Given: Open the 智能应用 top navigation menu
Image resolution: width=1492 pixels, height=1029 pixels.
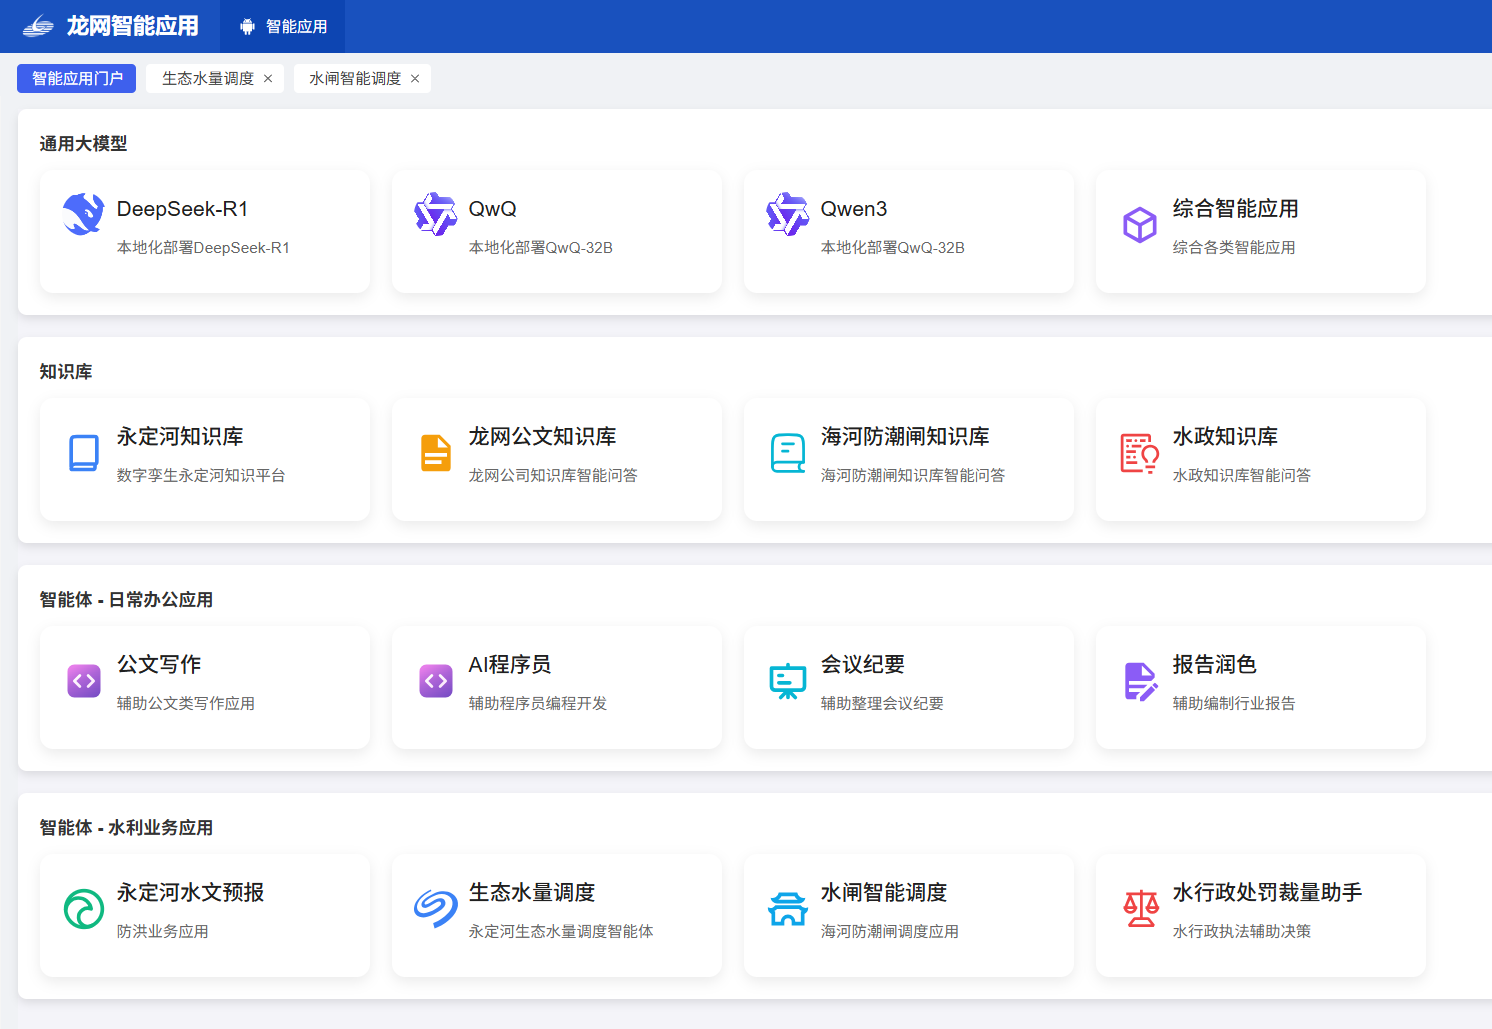Looking at the screenshot, I should point(283,27).
